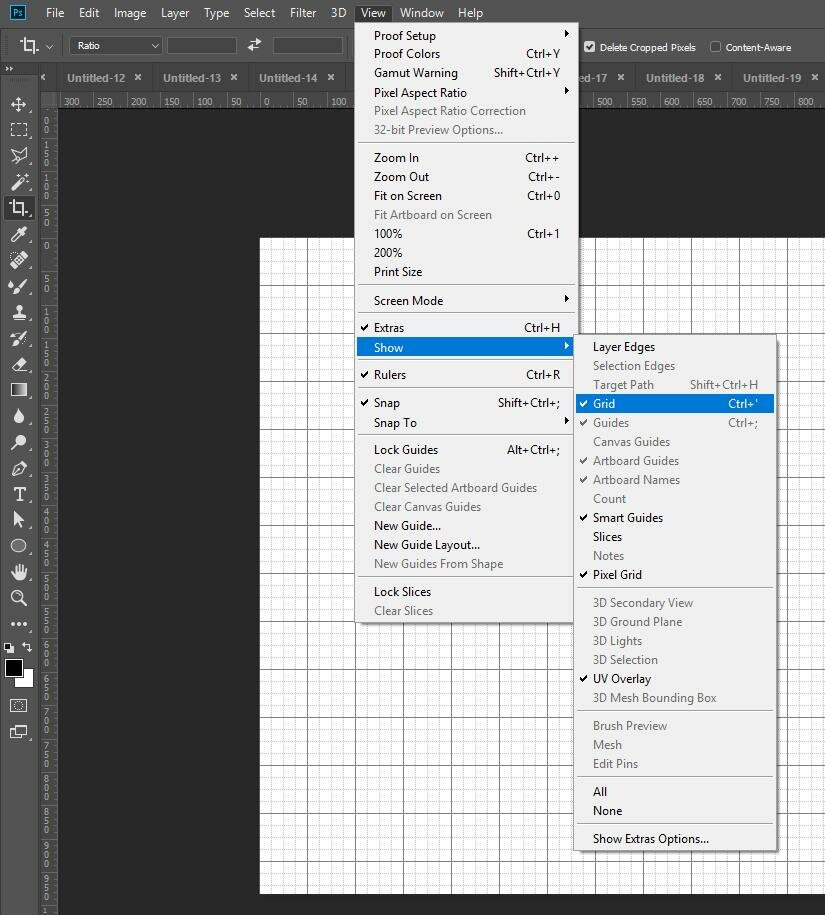Click the swap width and height arrows
The height and width of the screenshot is (915, 825).
254,46
